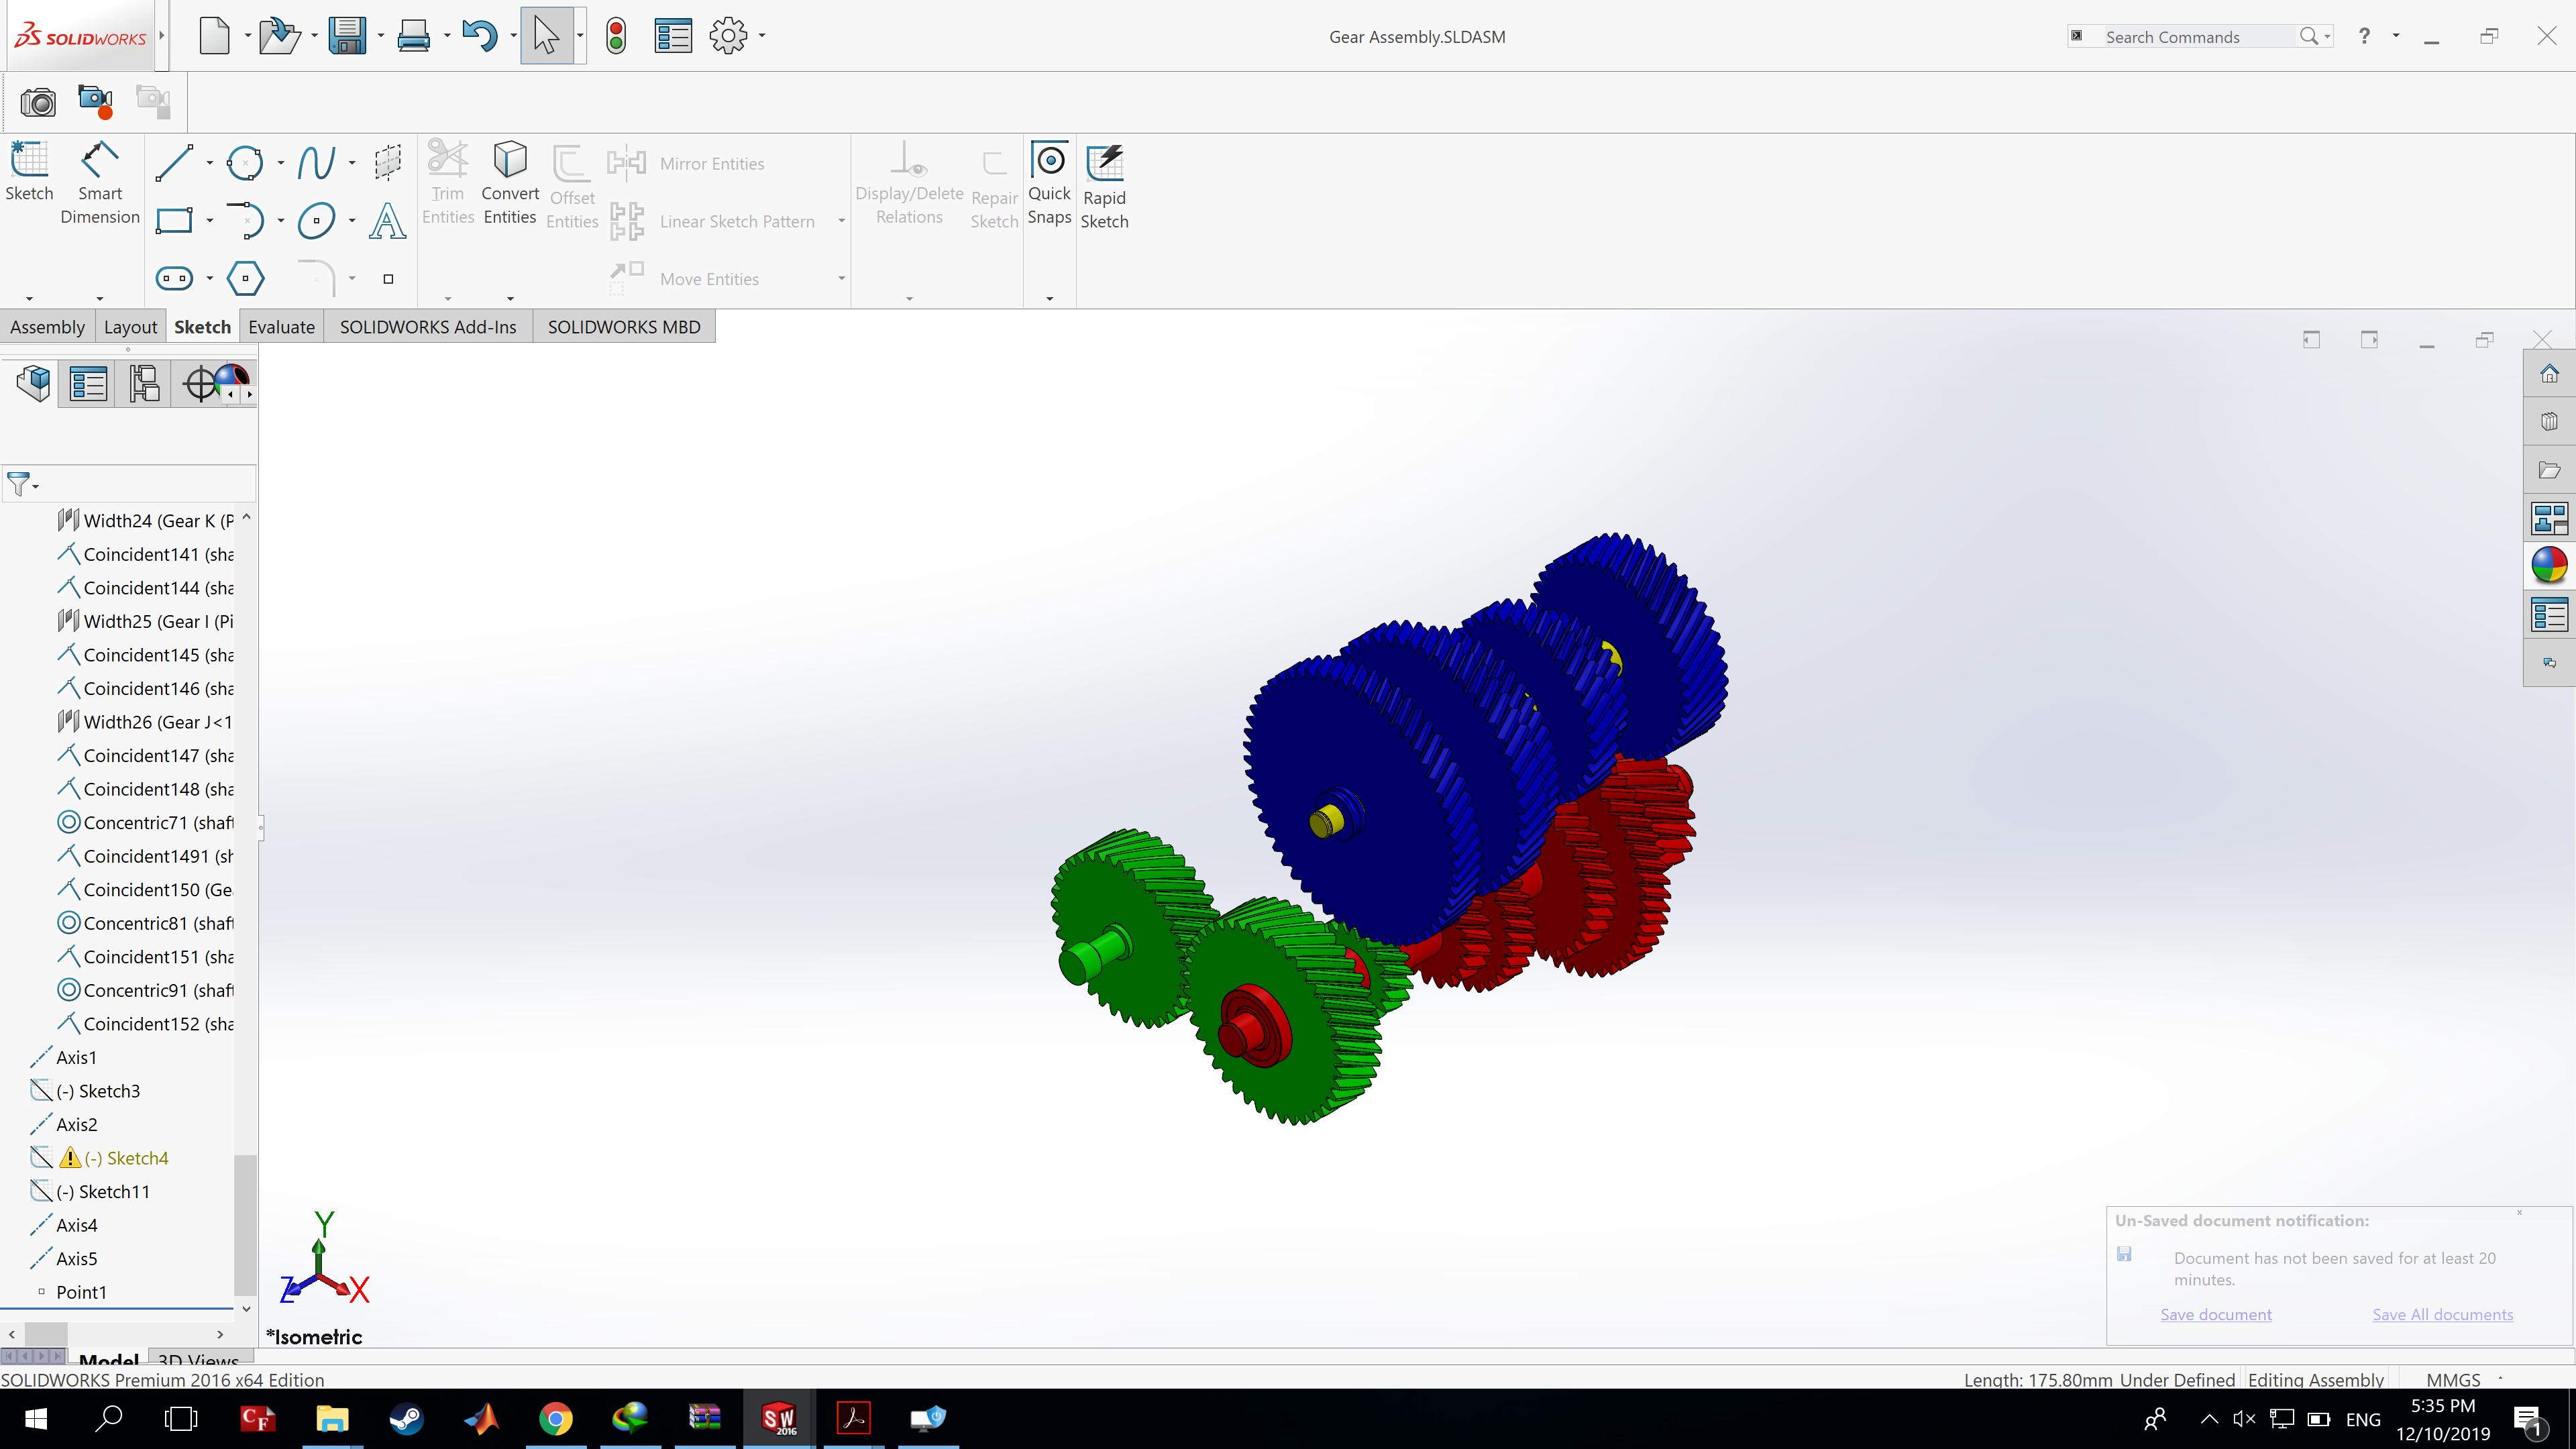This screenshot has width=2576, height=1449.
Task: Select the Arc sketch tool
Action: click(245, 220)
